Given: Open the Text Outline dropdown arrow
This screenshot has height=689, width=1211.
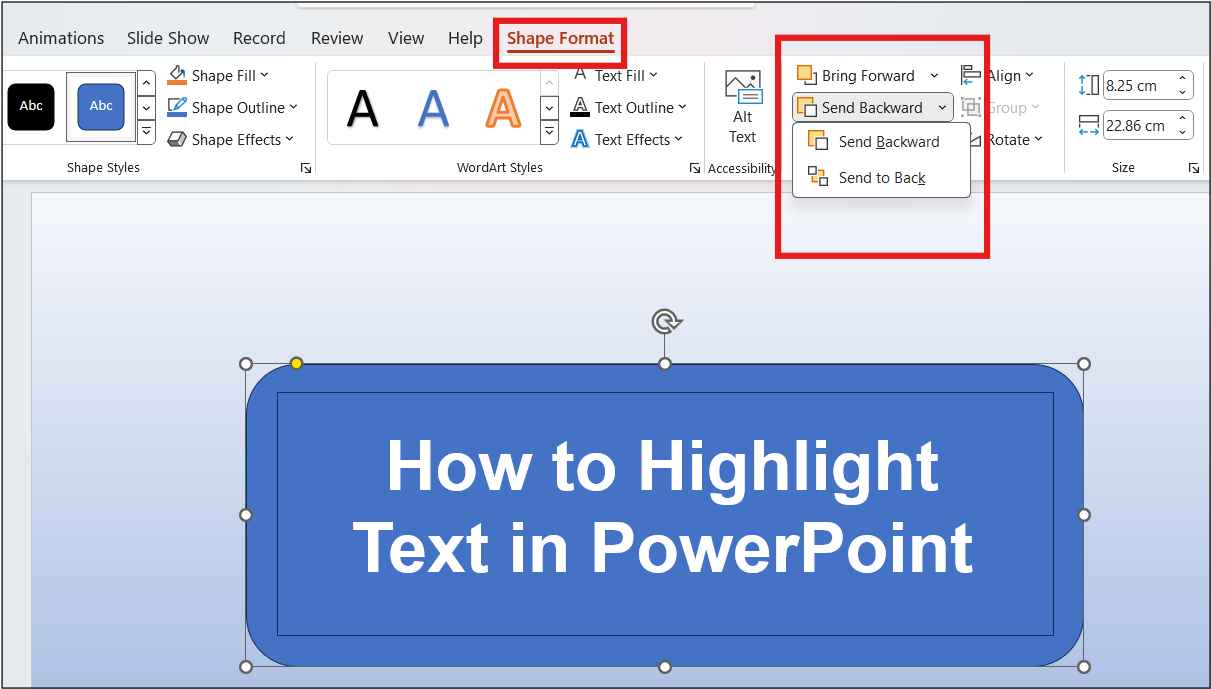Looking at the screenshot, I should pos(682,107).
